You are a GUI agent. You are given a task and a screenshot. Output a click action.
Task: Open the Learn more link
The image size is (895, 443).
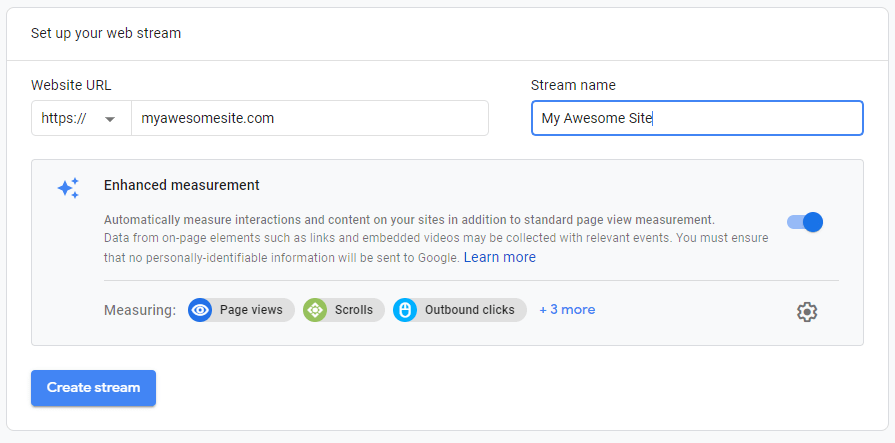tap(499, 257)
